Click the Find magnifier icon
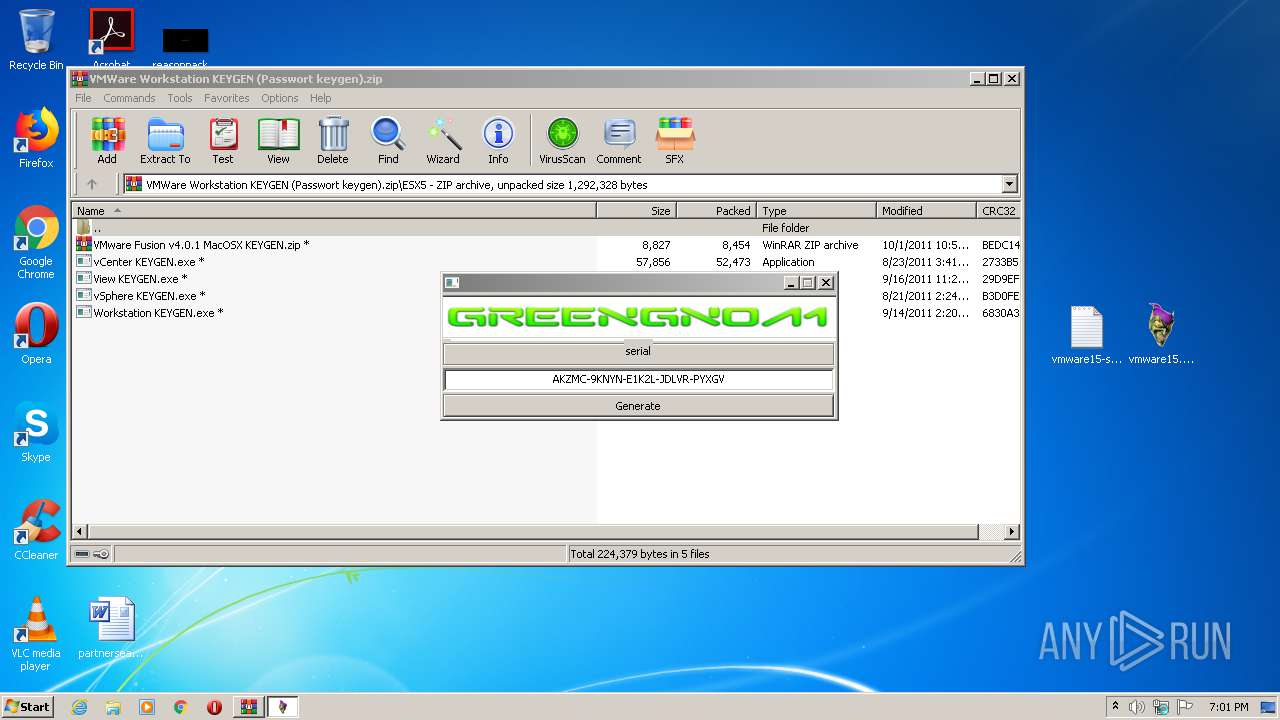Screen dimensions: 1280x720 click(388, 140)
